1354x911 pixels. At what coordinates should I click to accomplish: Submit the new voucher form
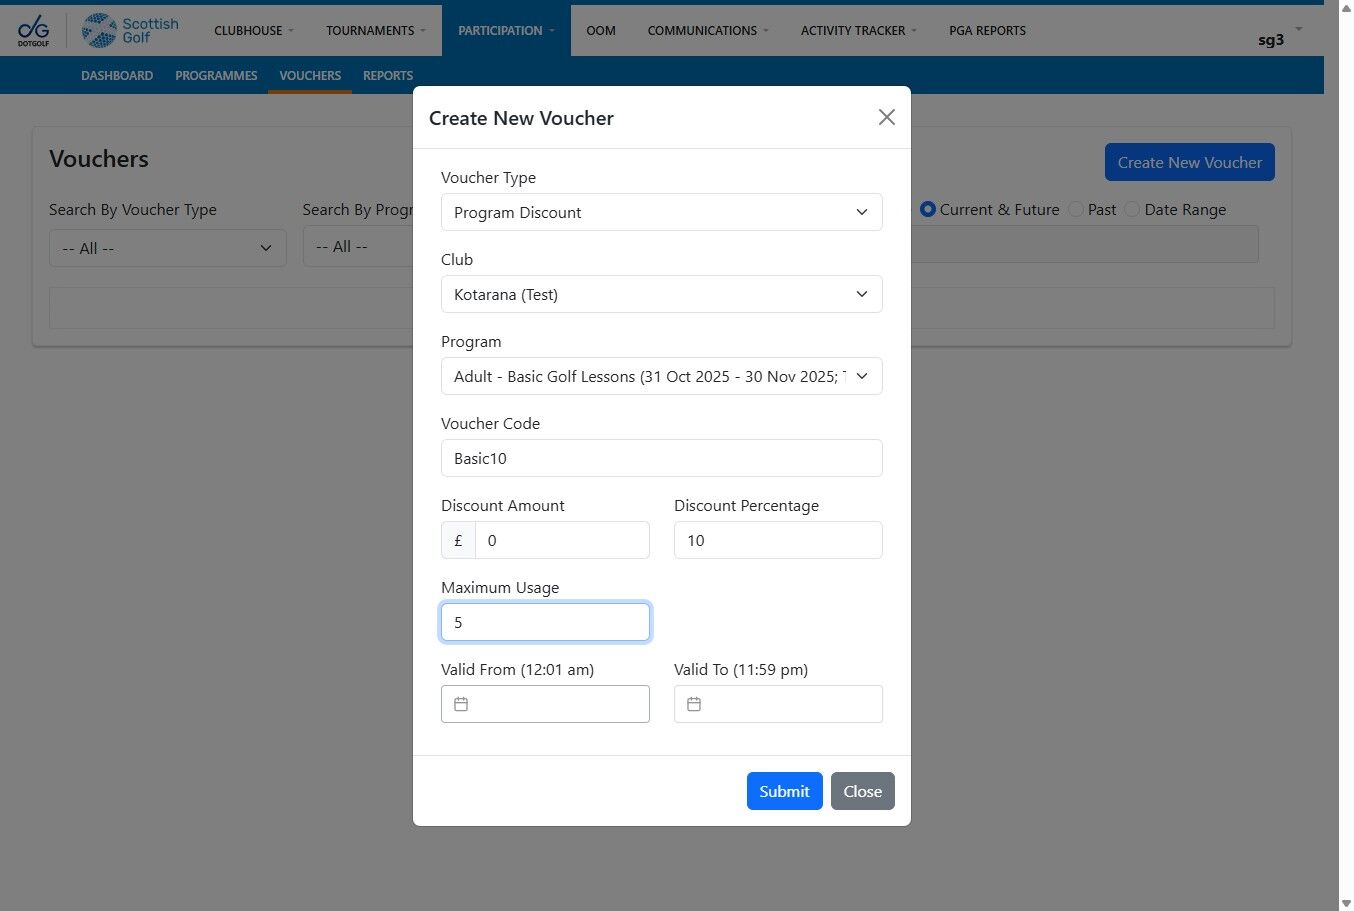785,791
